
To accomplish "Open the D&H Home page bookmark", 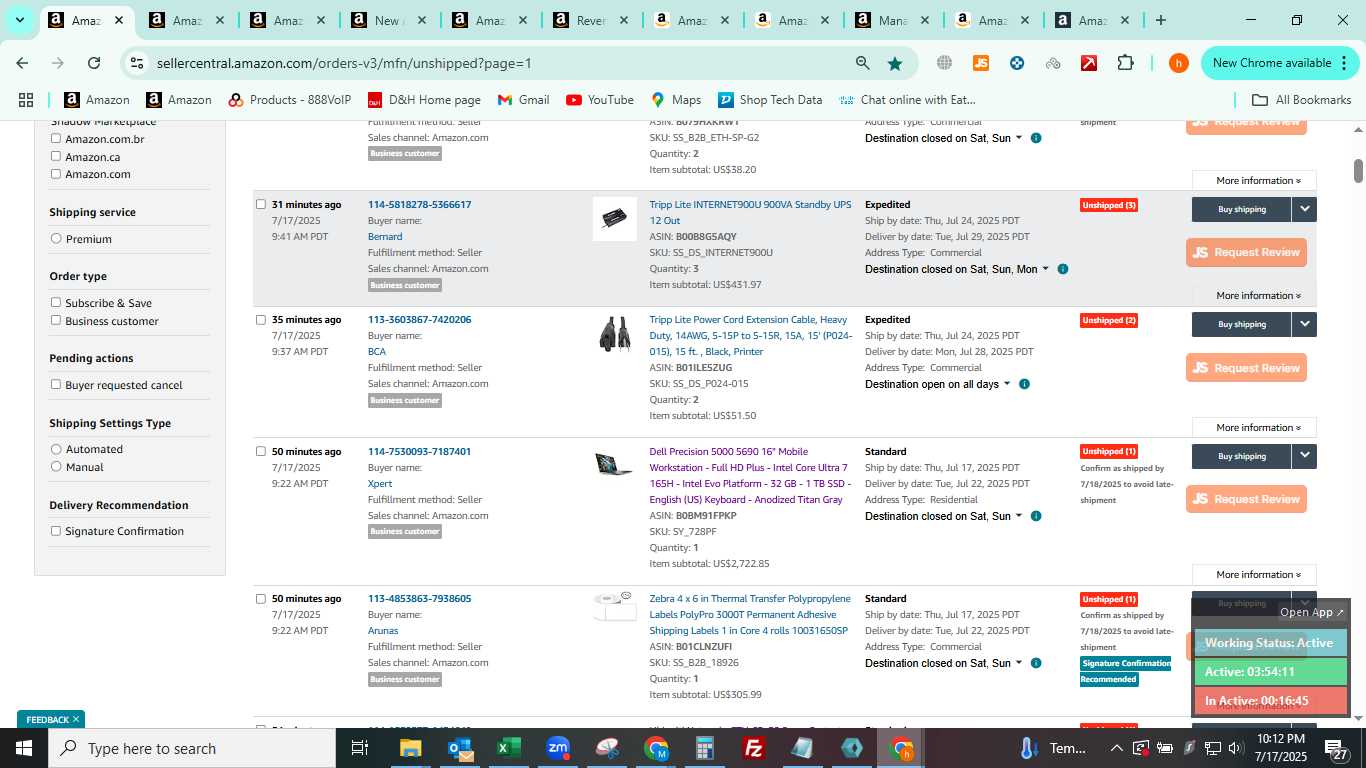I will tap(424, 100).
